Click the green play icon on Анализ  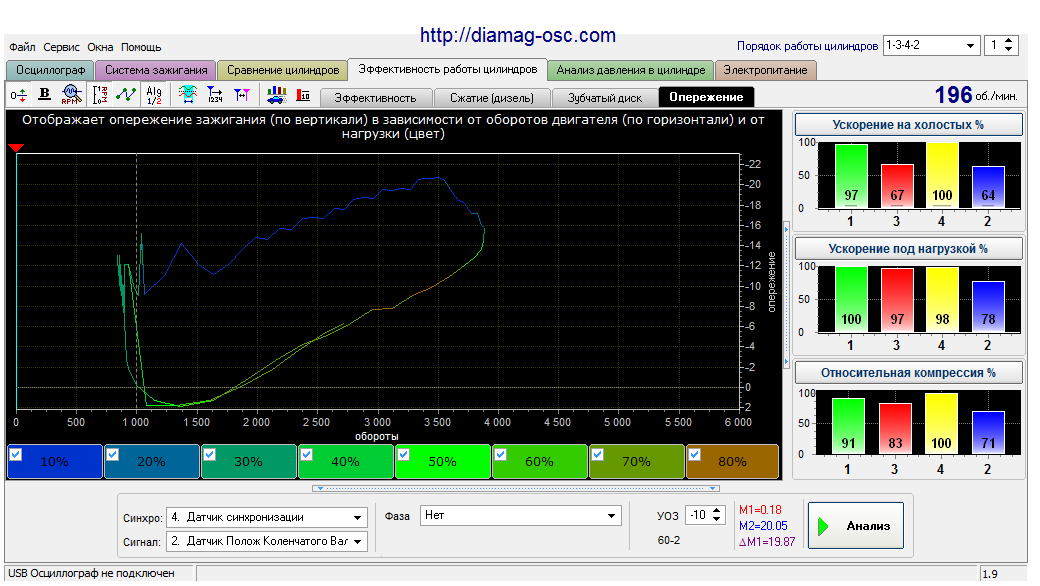(824, 526)
